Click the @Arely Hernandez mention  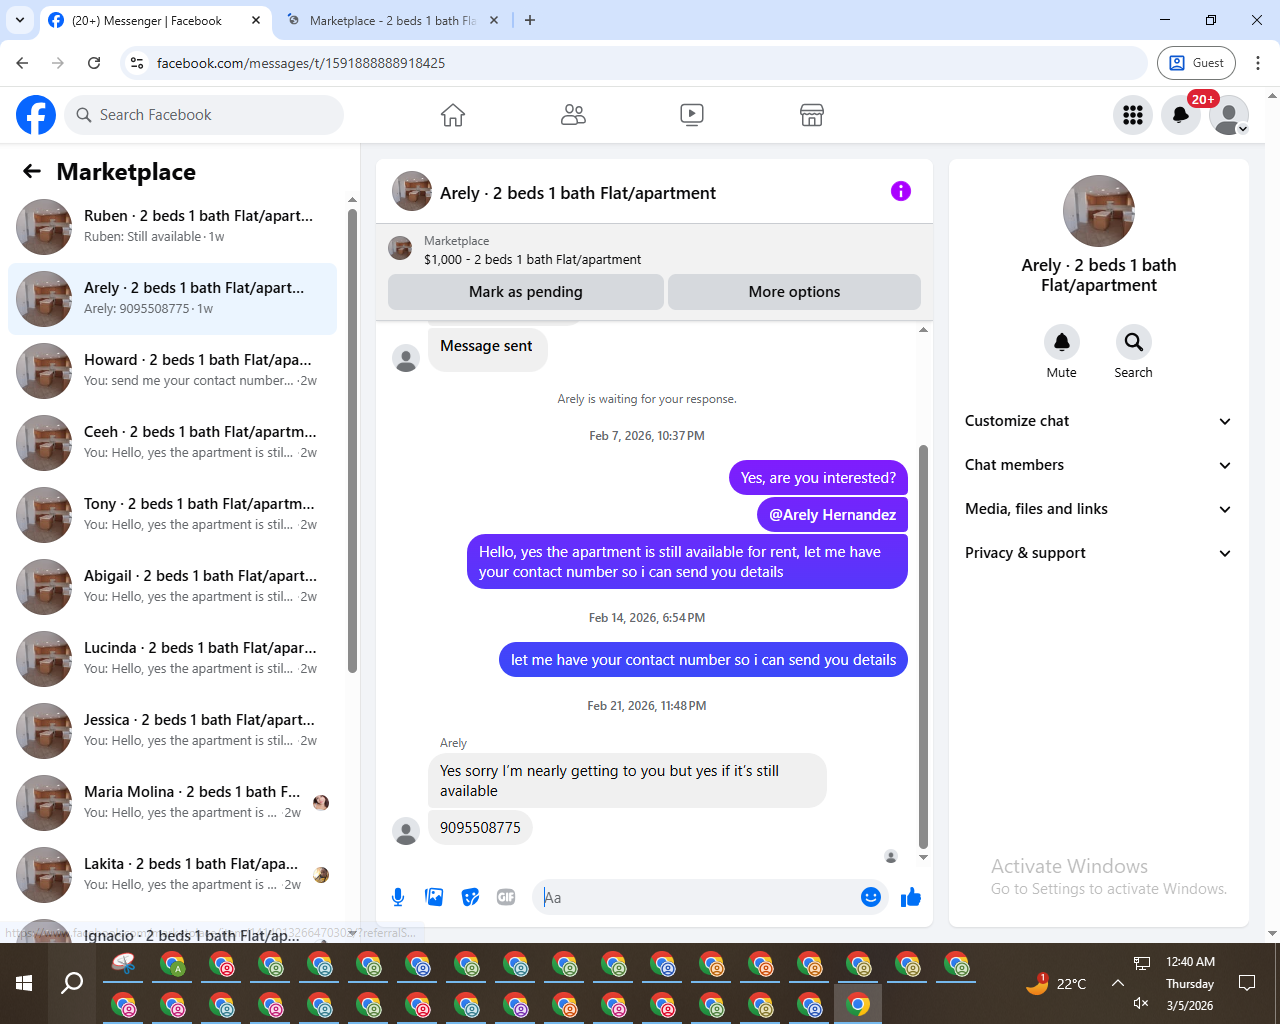coord(832,515)
